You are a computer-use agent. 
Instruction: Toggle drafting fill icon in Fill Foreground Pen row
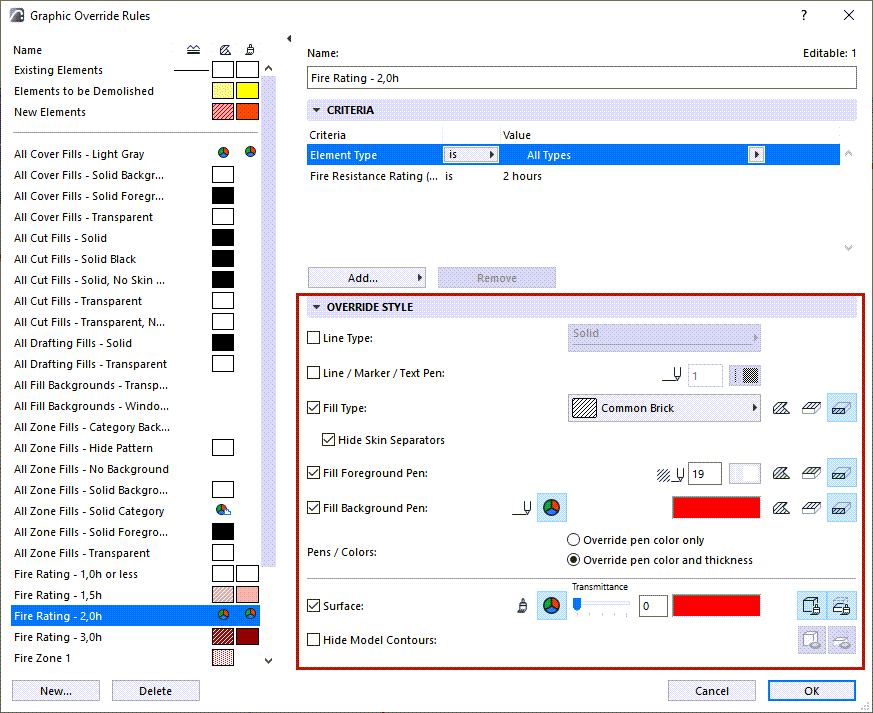tap(841, 473)
